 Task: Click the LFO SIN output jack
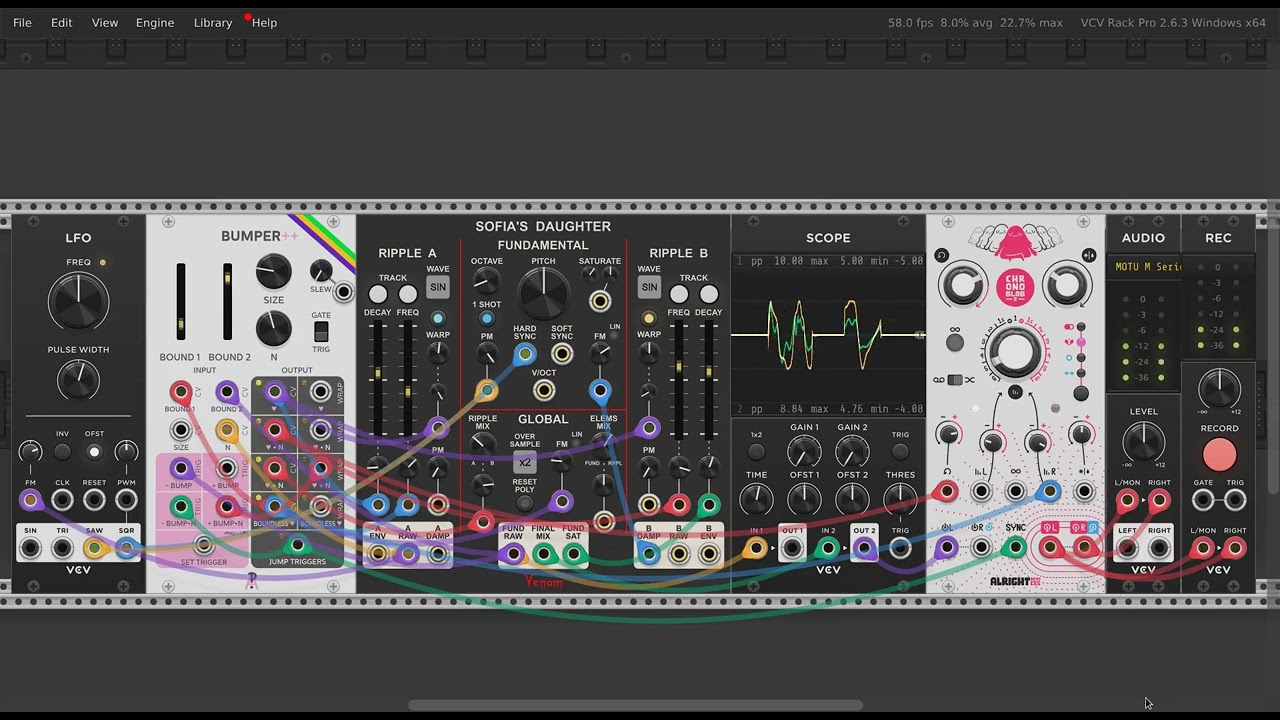click(x=30, y=548)
